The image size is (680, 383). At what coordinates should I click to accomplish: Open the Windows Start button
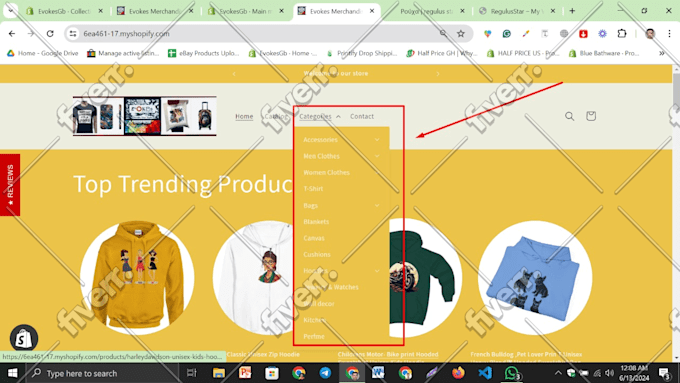[13, 373]
